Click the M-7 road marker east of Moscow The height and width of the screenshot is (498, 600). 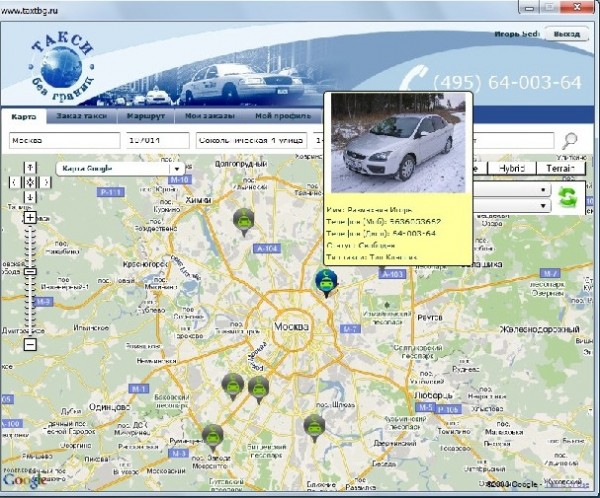(x=350, y=329)
